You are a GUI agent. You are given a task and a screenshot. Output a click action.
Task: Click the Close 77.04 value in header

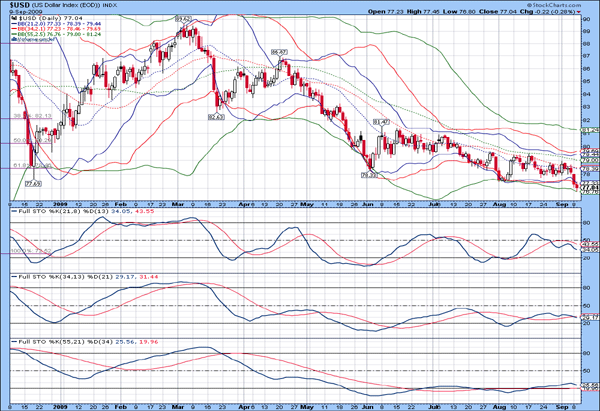tap(487, 12)
